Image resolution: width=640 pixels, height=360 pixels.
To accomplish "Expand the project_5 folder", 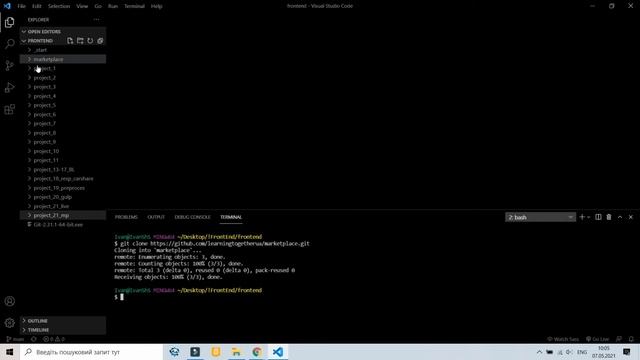I will tap(63, 105).
